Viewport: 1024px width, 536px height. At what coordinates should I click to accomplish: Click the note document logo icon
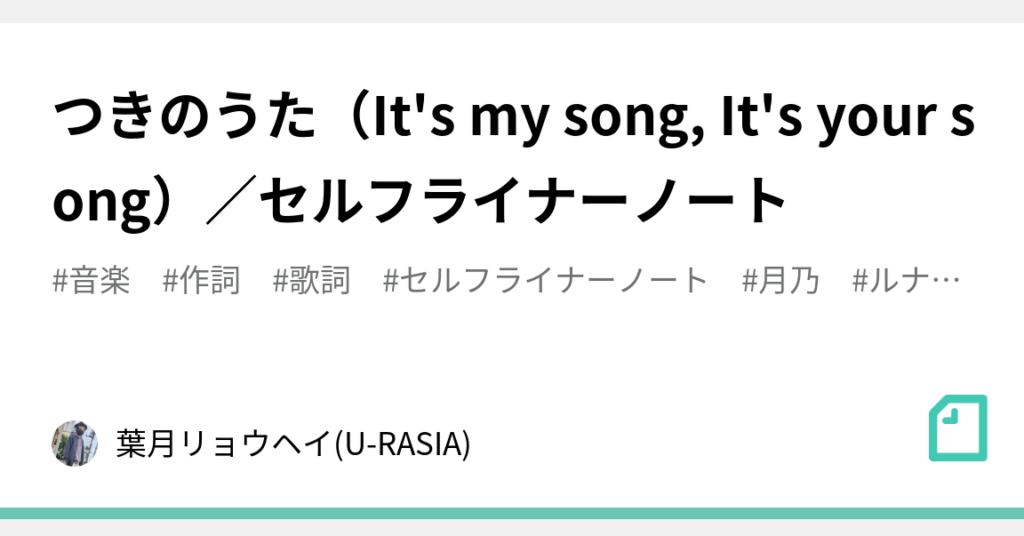pyautogui.click(x=957, y=428)
